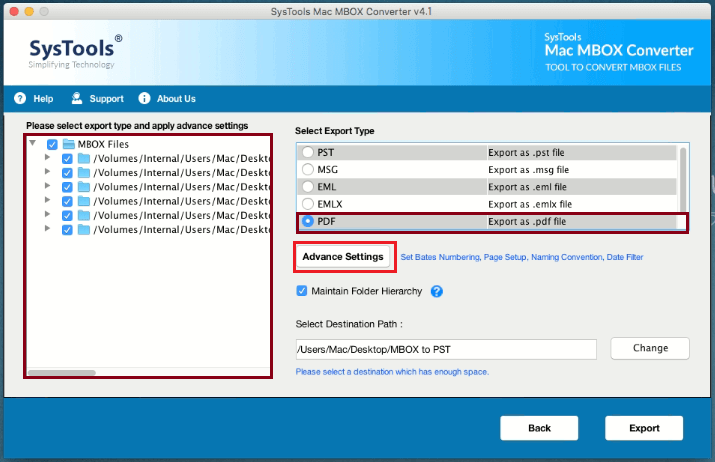Click the tree panel horizontal scrollbar
The height and width of the screenshot is (462, 715).
pyautogui.click(x=62, y=373)
